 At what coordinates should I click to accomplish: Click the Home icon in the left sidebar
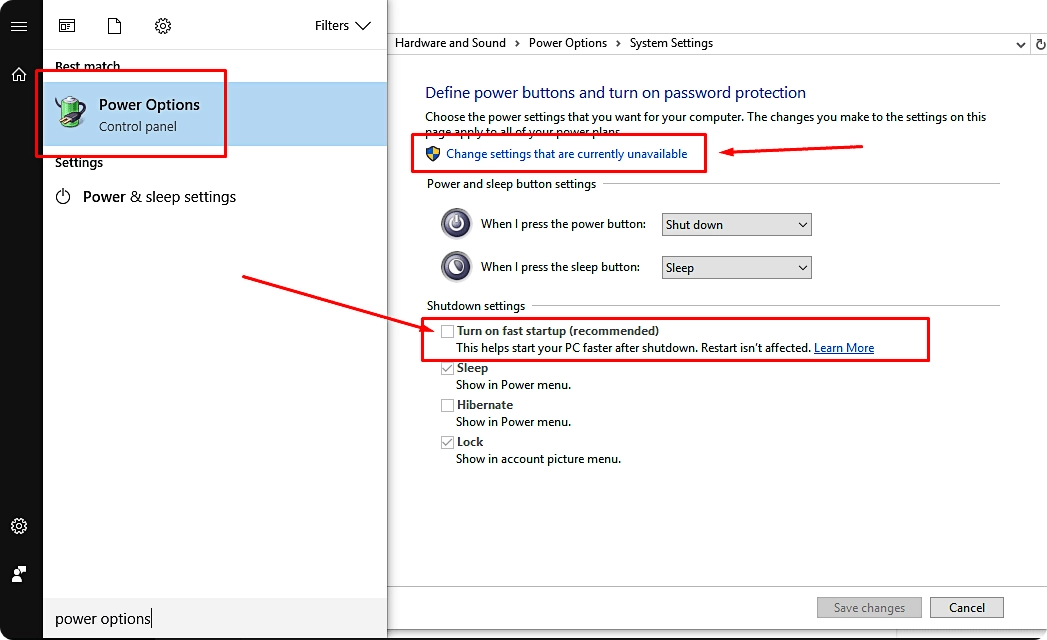coord(19,74)
